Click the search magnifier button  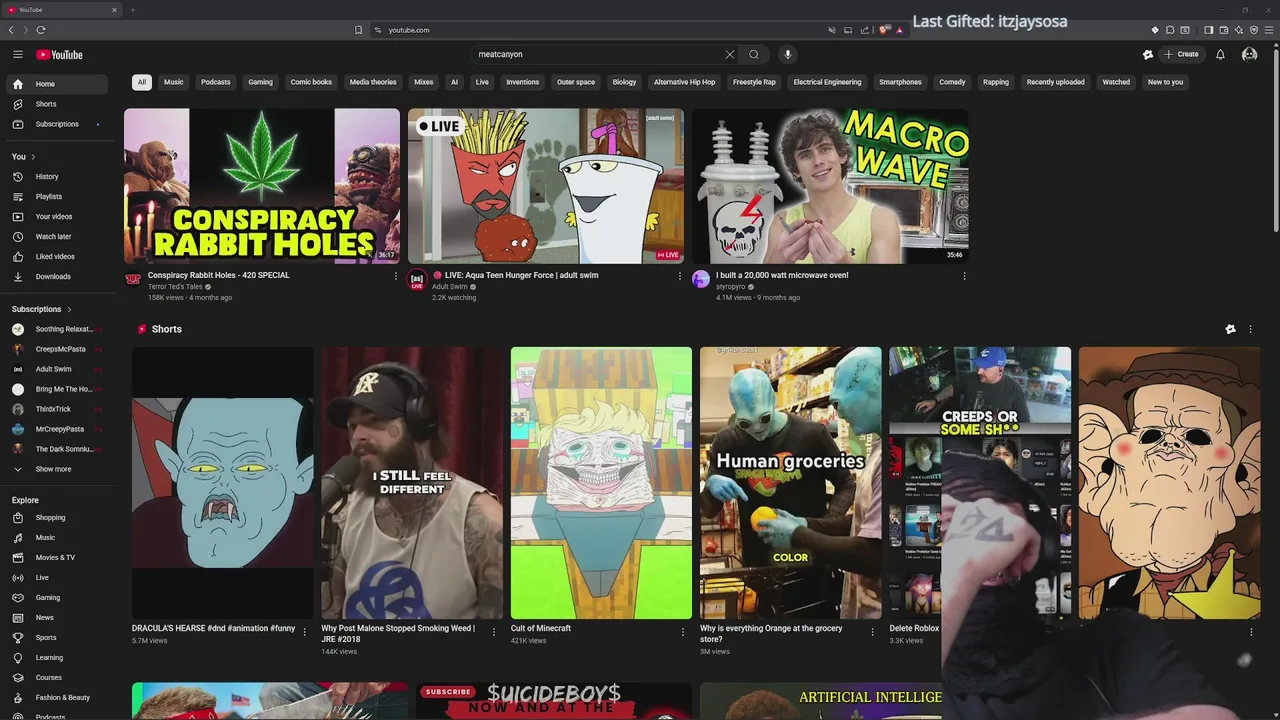[754, 54]
